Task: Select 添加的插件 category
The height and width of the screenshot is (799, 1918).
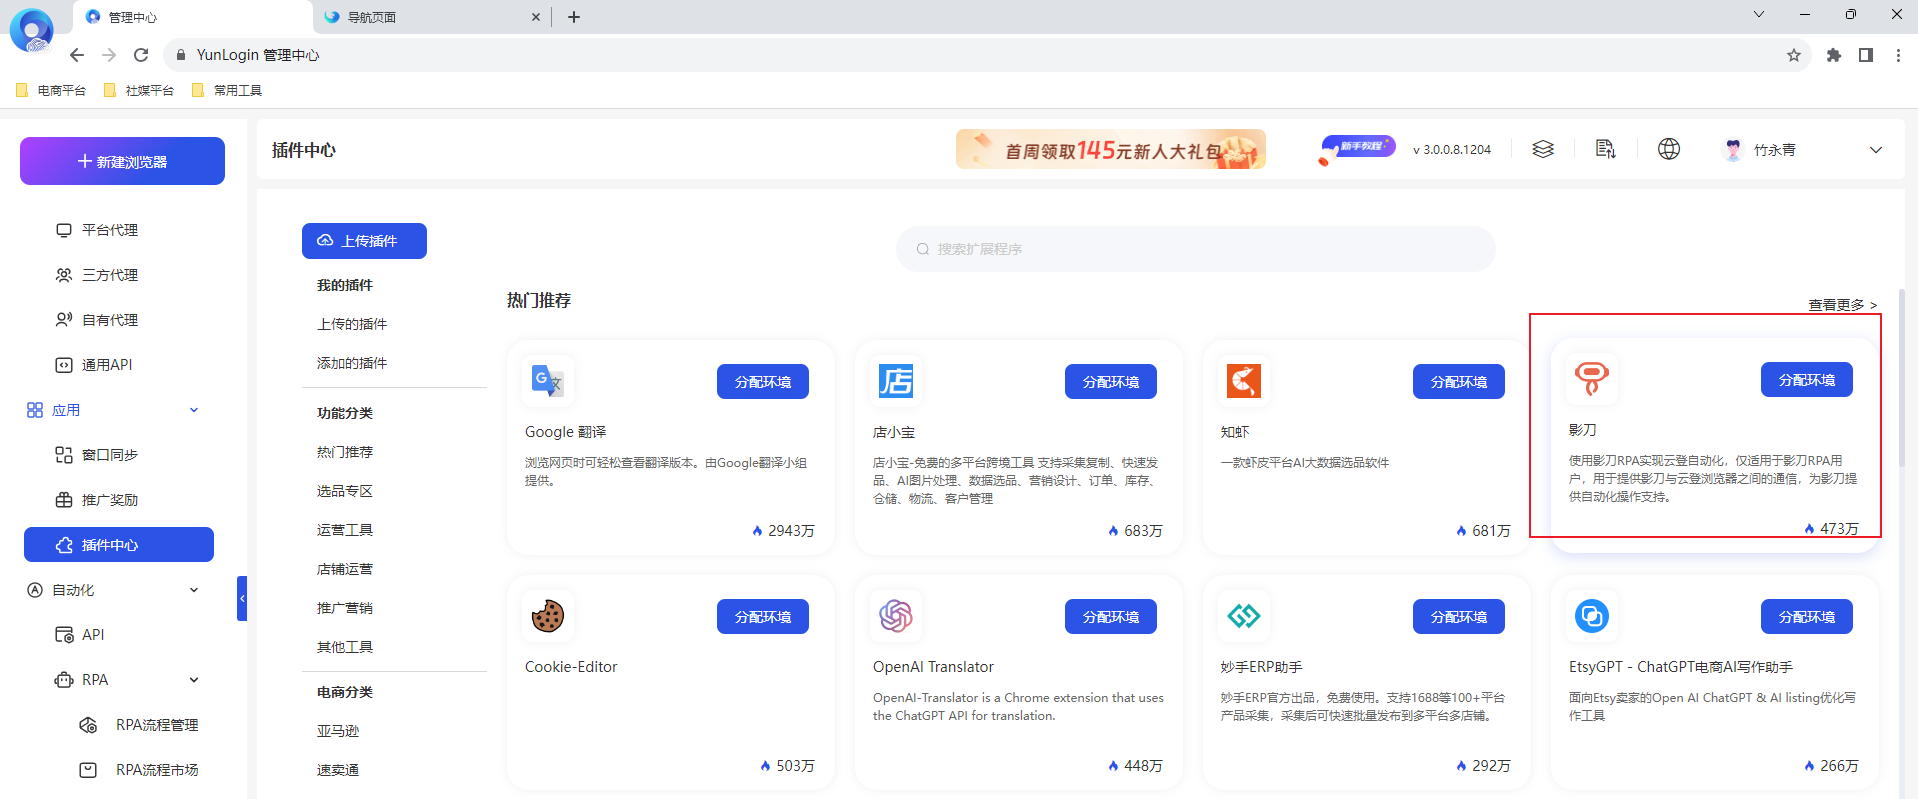Action: click(x=352, y=363)
